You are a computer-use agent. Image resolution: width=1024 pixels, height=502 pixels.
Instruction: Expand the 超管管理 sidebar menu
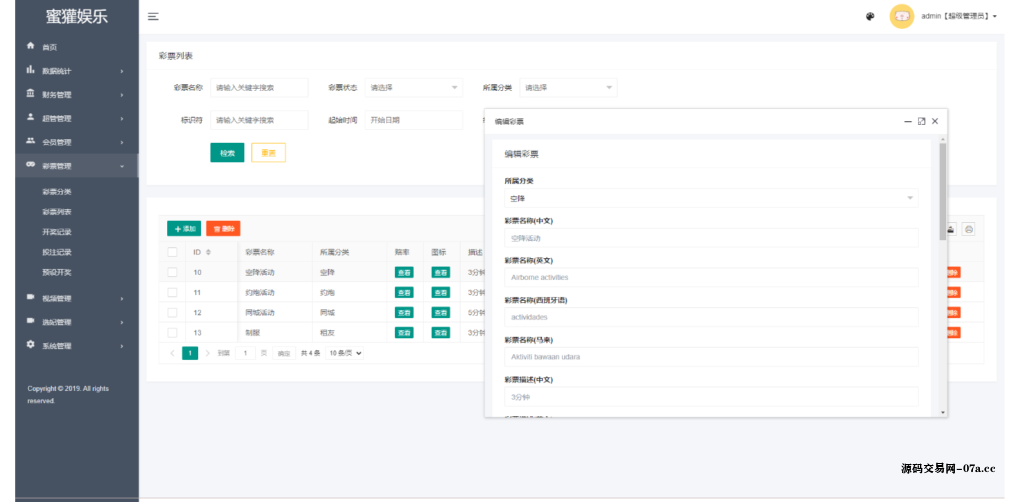76,118
